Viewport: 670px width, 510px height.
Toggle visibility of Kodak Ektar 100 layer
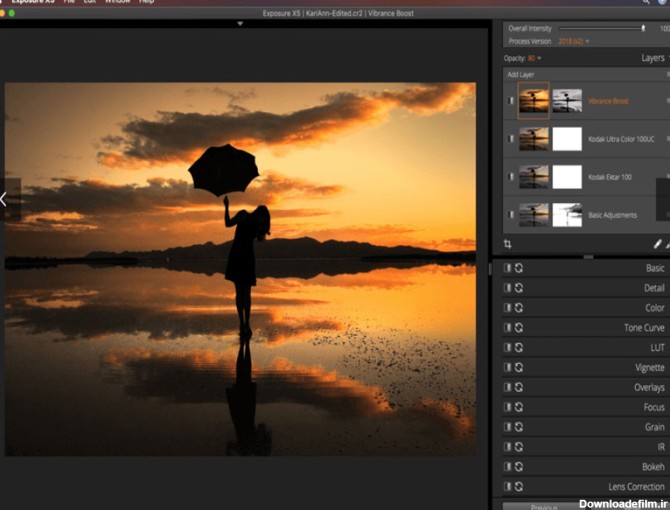tap(511, 177)
